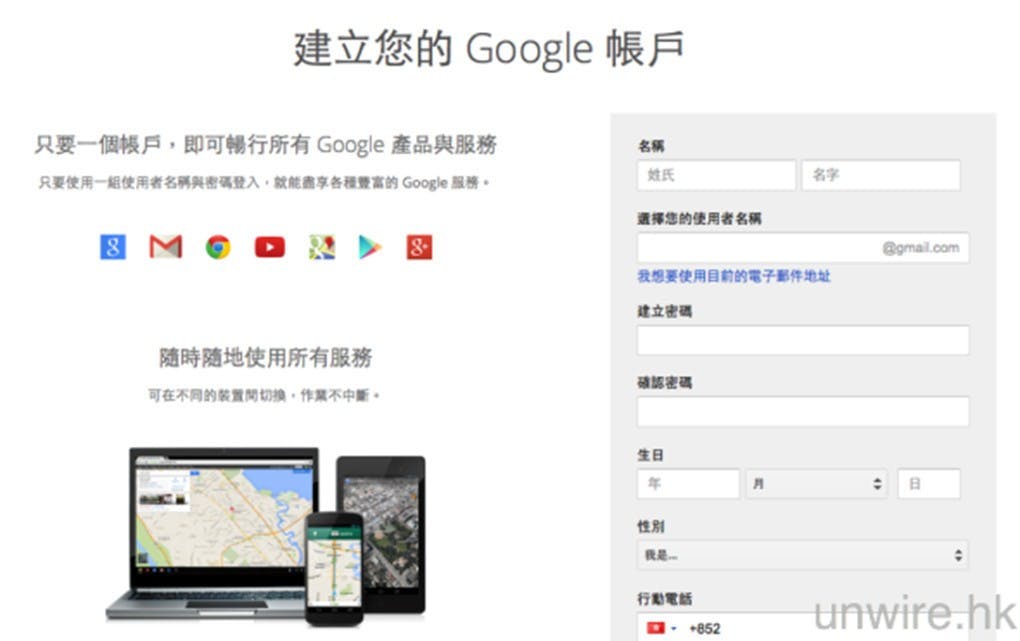Click the red YouTube icon
Screen dimensions: 1020x641
[x=270, y=247]
